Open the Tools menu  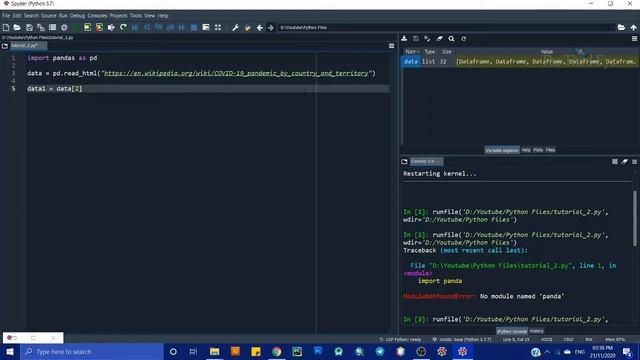coord(136,16)
